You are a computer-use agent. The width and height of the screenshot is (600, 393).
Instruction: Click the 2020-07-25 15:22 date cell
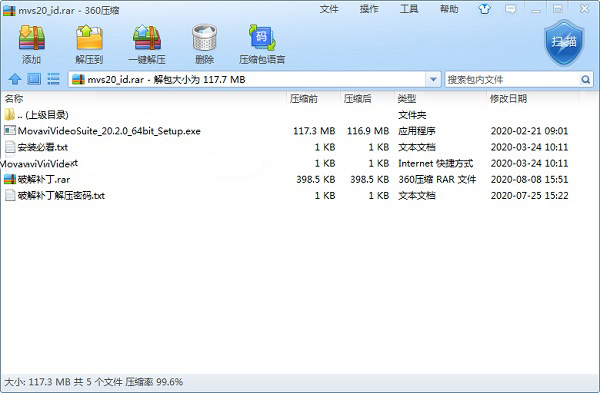530,196
